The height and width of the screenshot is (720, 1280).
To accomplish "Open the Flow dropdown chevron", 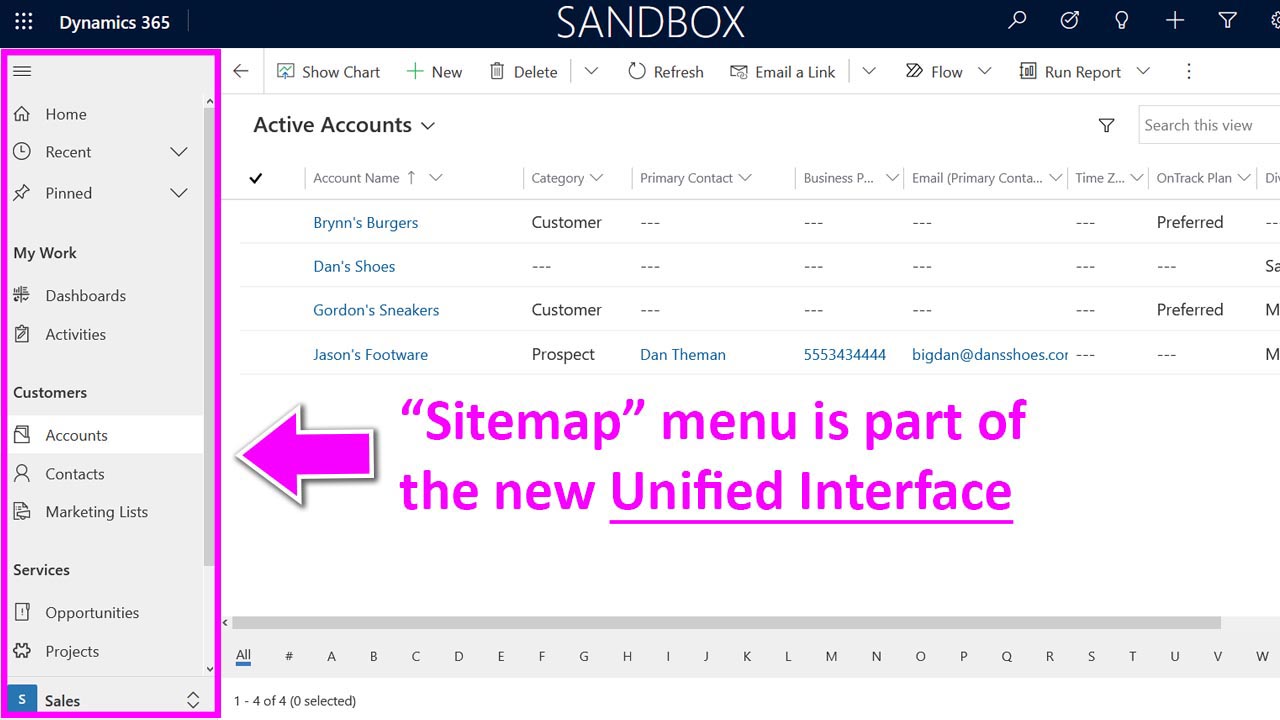I will (984, 71).
